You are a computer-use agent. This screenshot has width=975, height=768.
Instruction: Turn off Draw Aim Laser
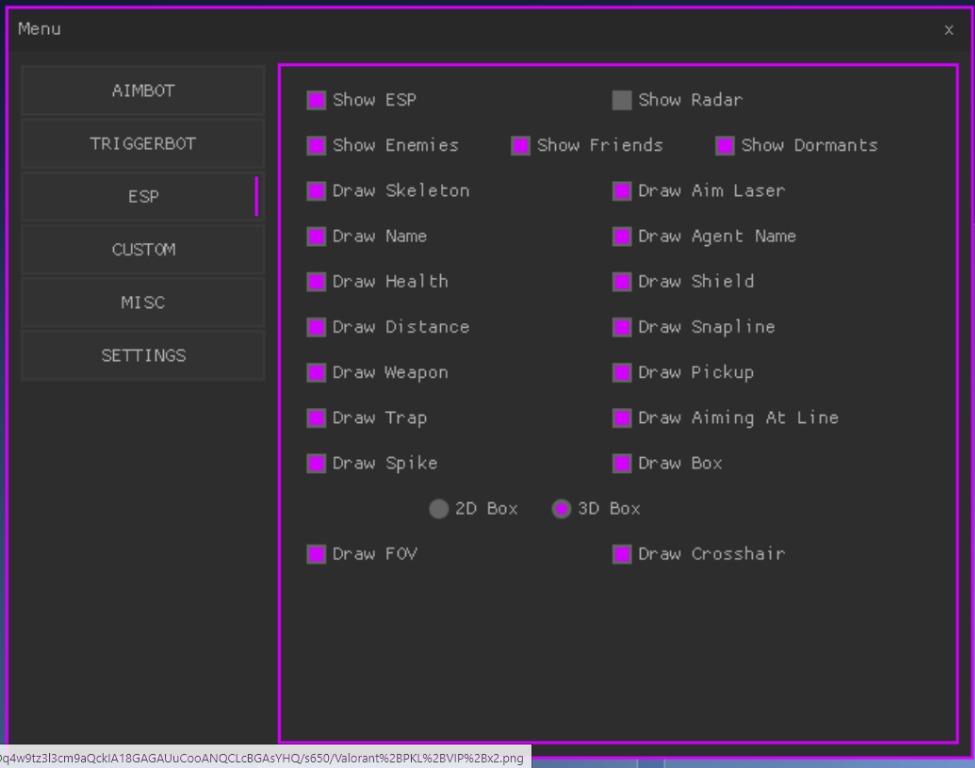pyautogui.click(x=622, y=191)
